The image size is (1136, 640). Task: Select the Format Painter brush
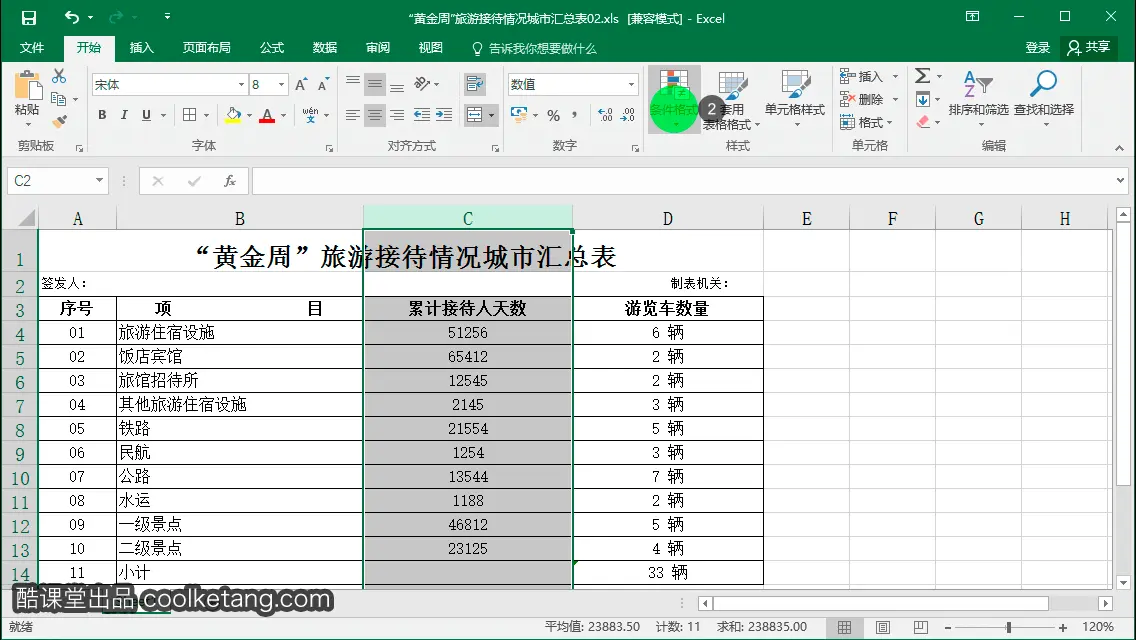60,121
